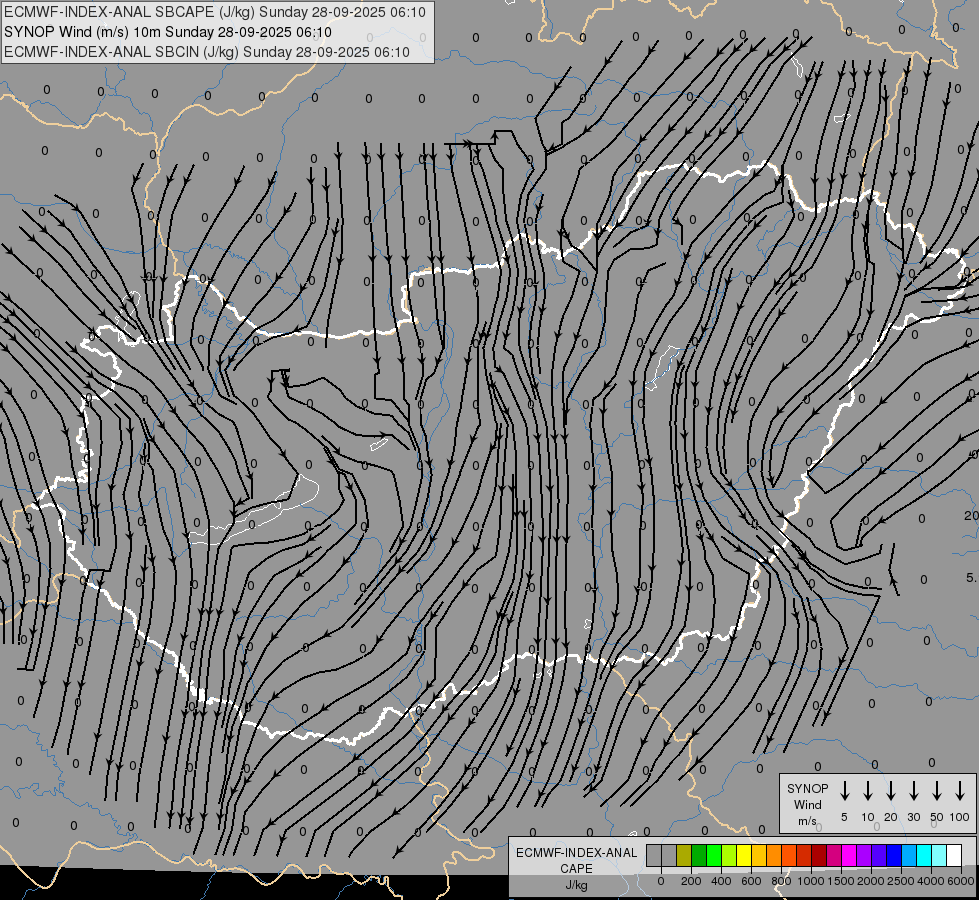
Task: Click the 4000 tick on the CAPE scale
Action: click(931, 881)
